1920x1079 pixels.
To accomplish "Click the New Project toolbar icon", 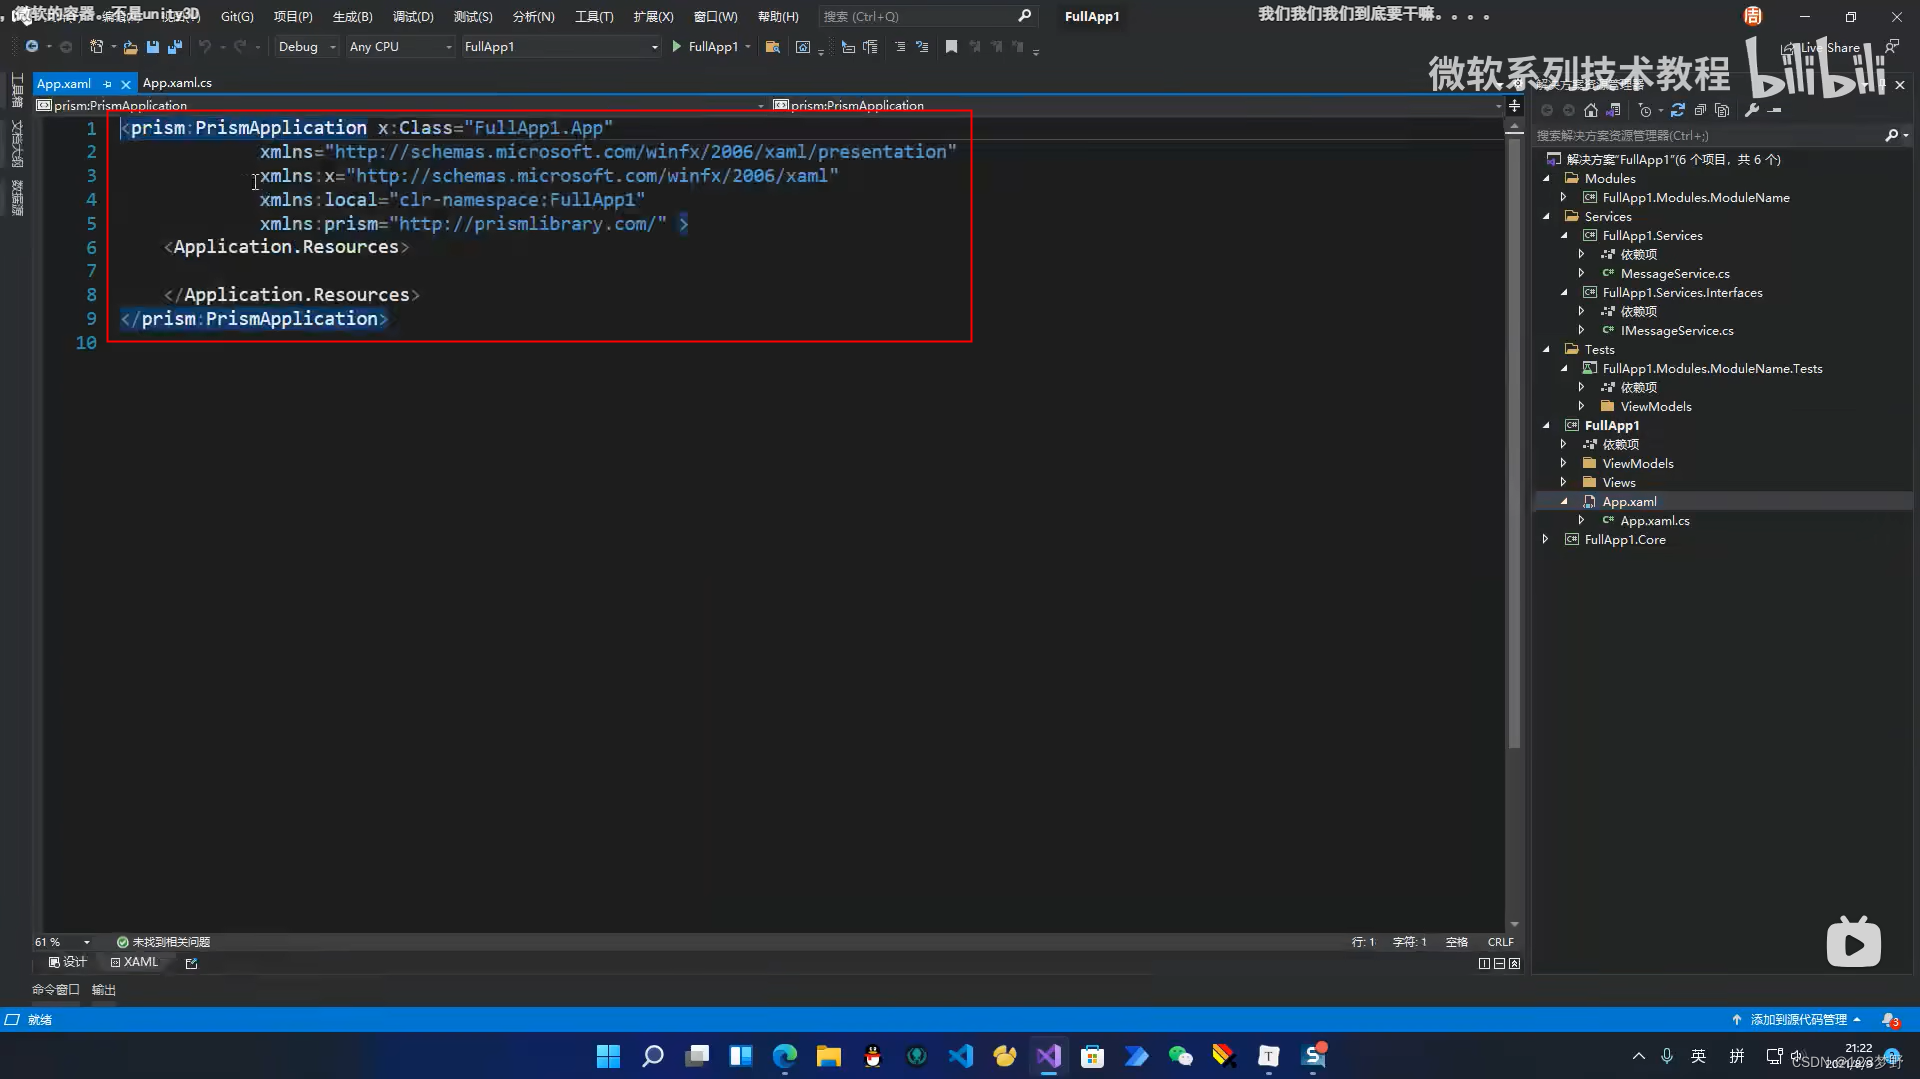I will pyautogui.click(x=96, y=47).
